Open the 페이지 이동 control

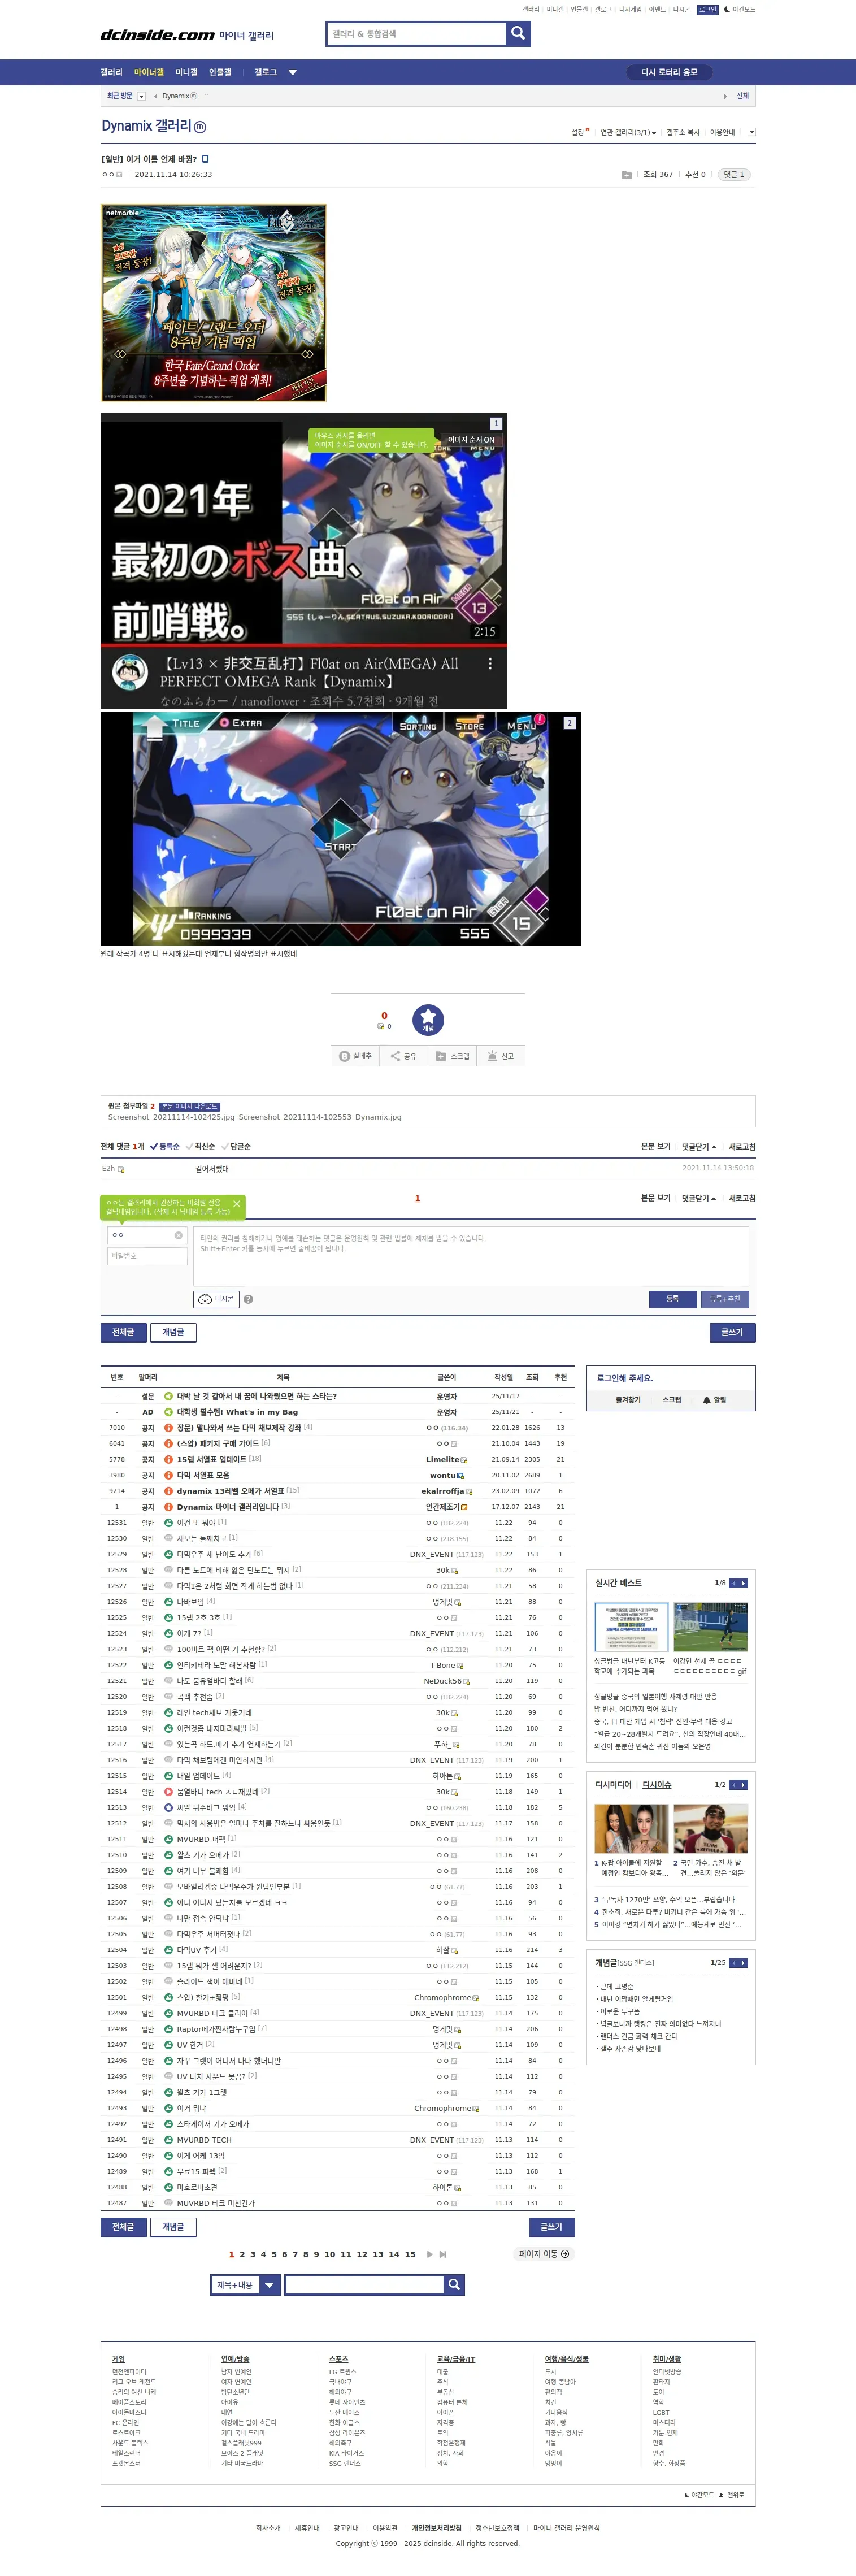coord(544,2254)
